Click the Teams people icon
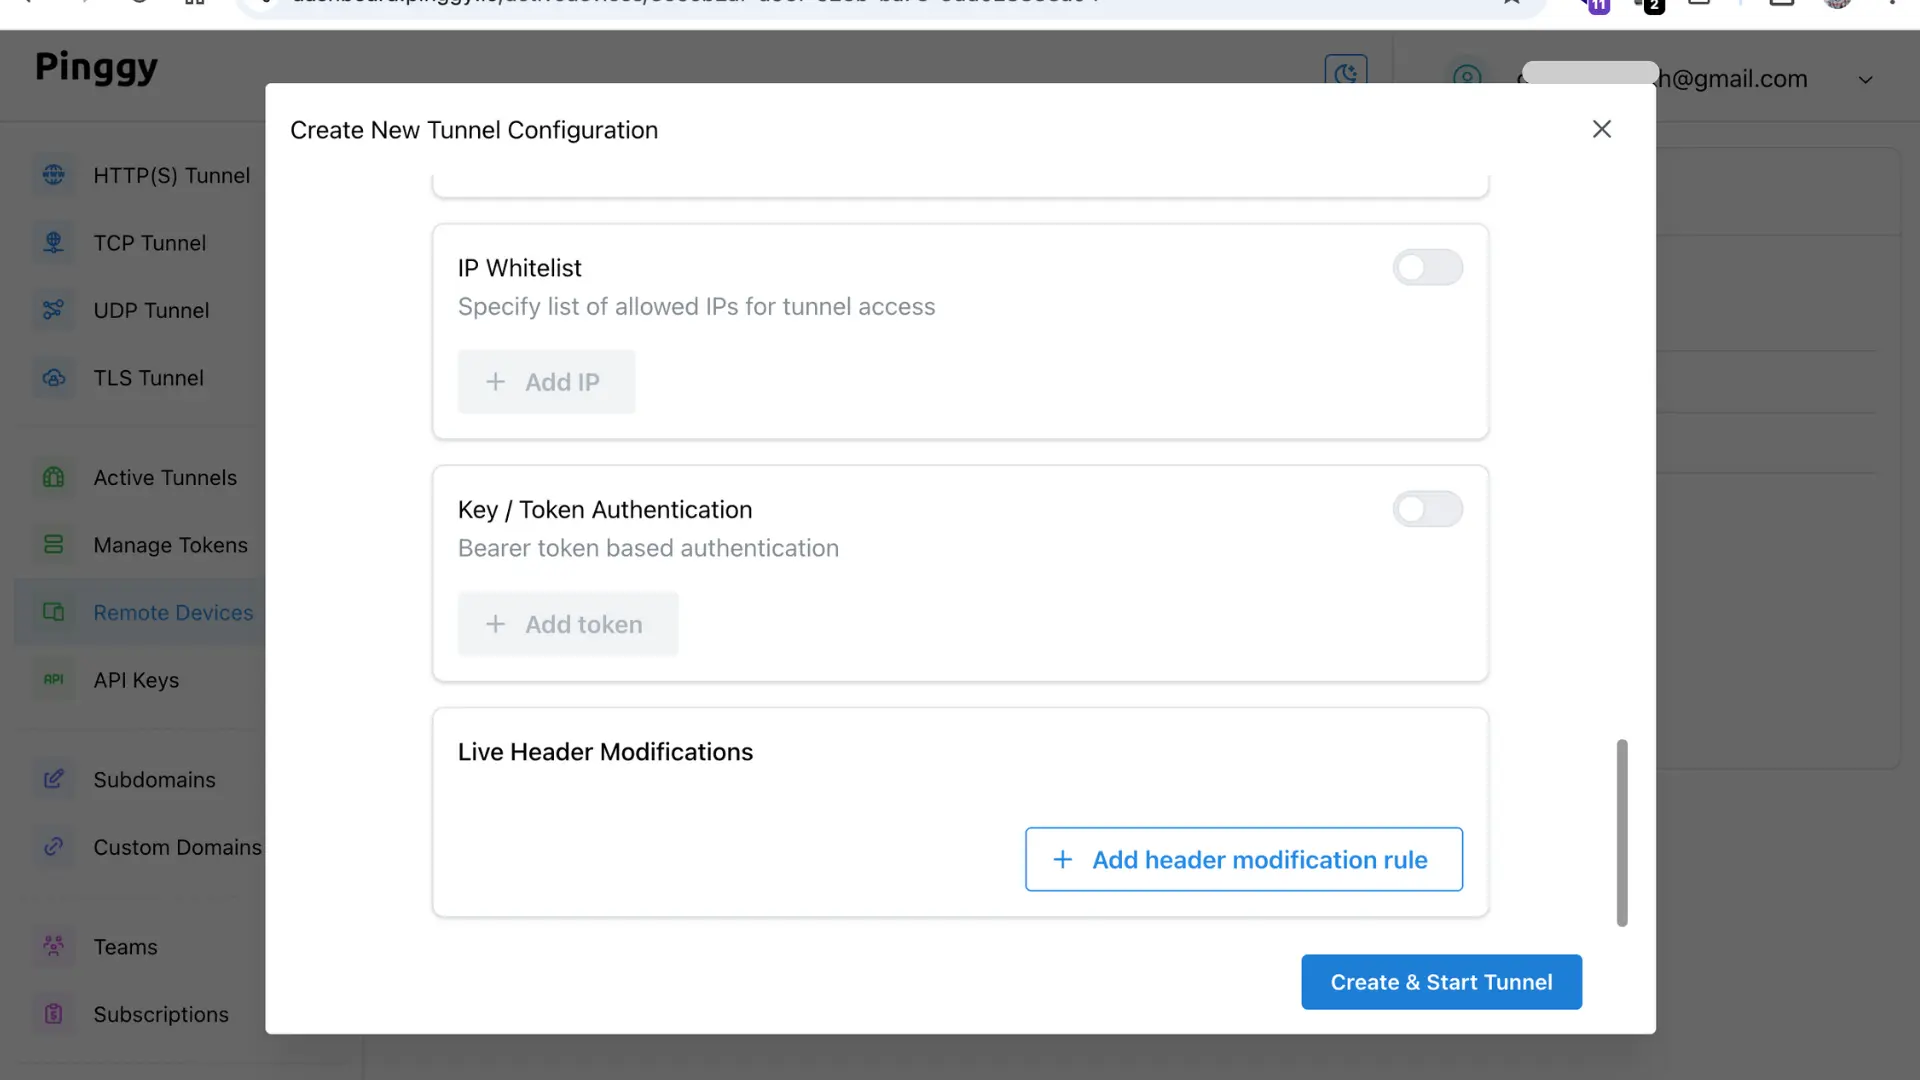 pyautogui.click(x=54, y=946)
